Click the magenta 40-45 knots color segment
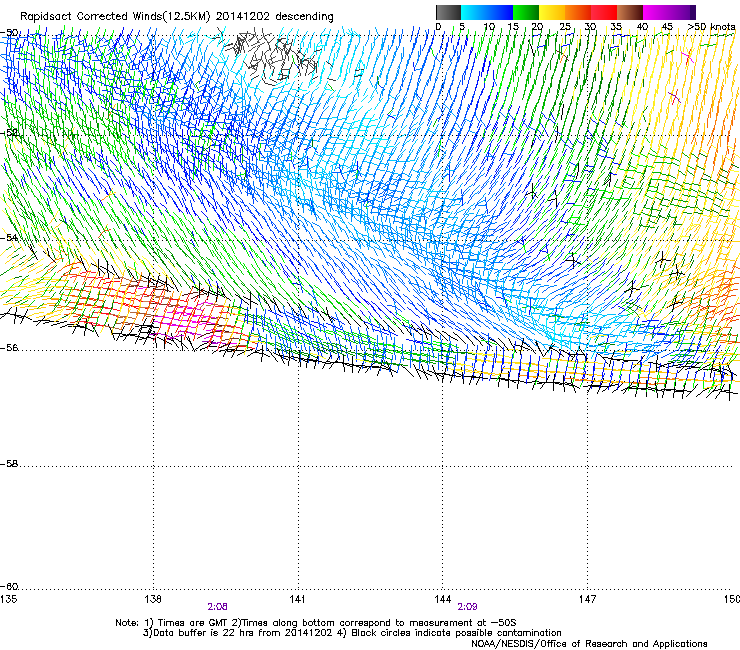 pos(656,12)
